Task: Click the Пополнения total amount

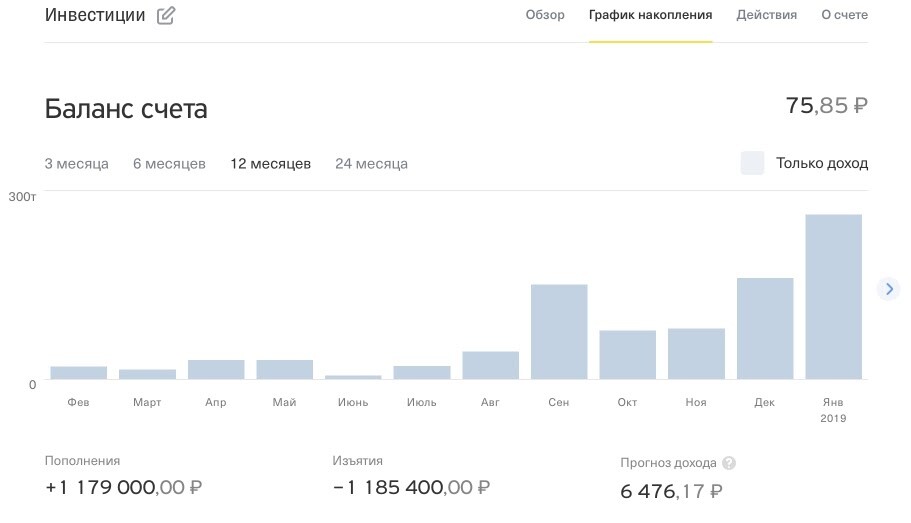Action: (x=123, y=487)
